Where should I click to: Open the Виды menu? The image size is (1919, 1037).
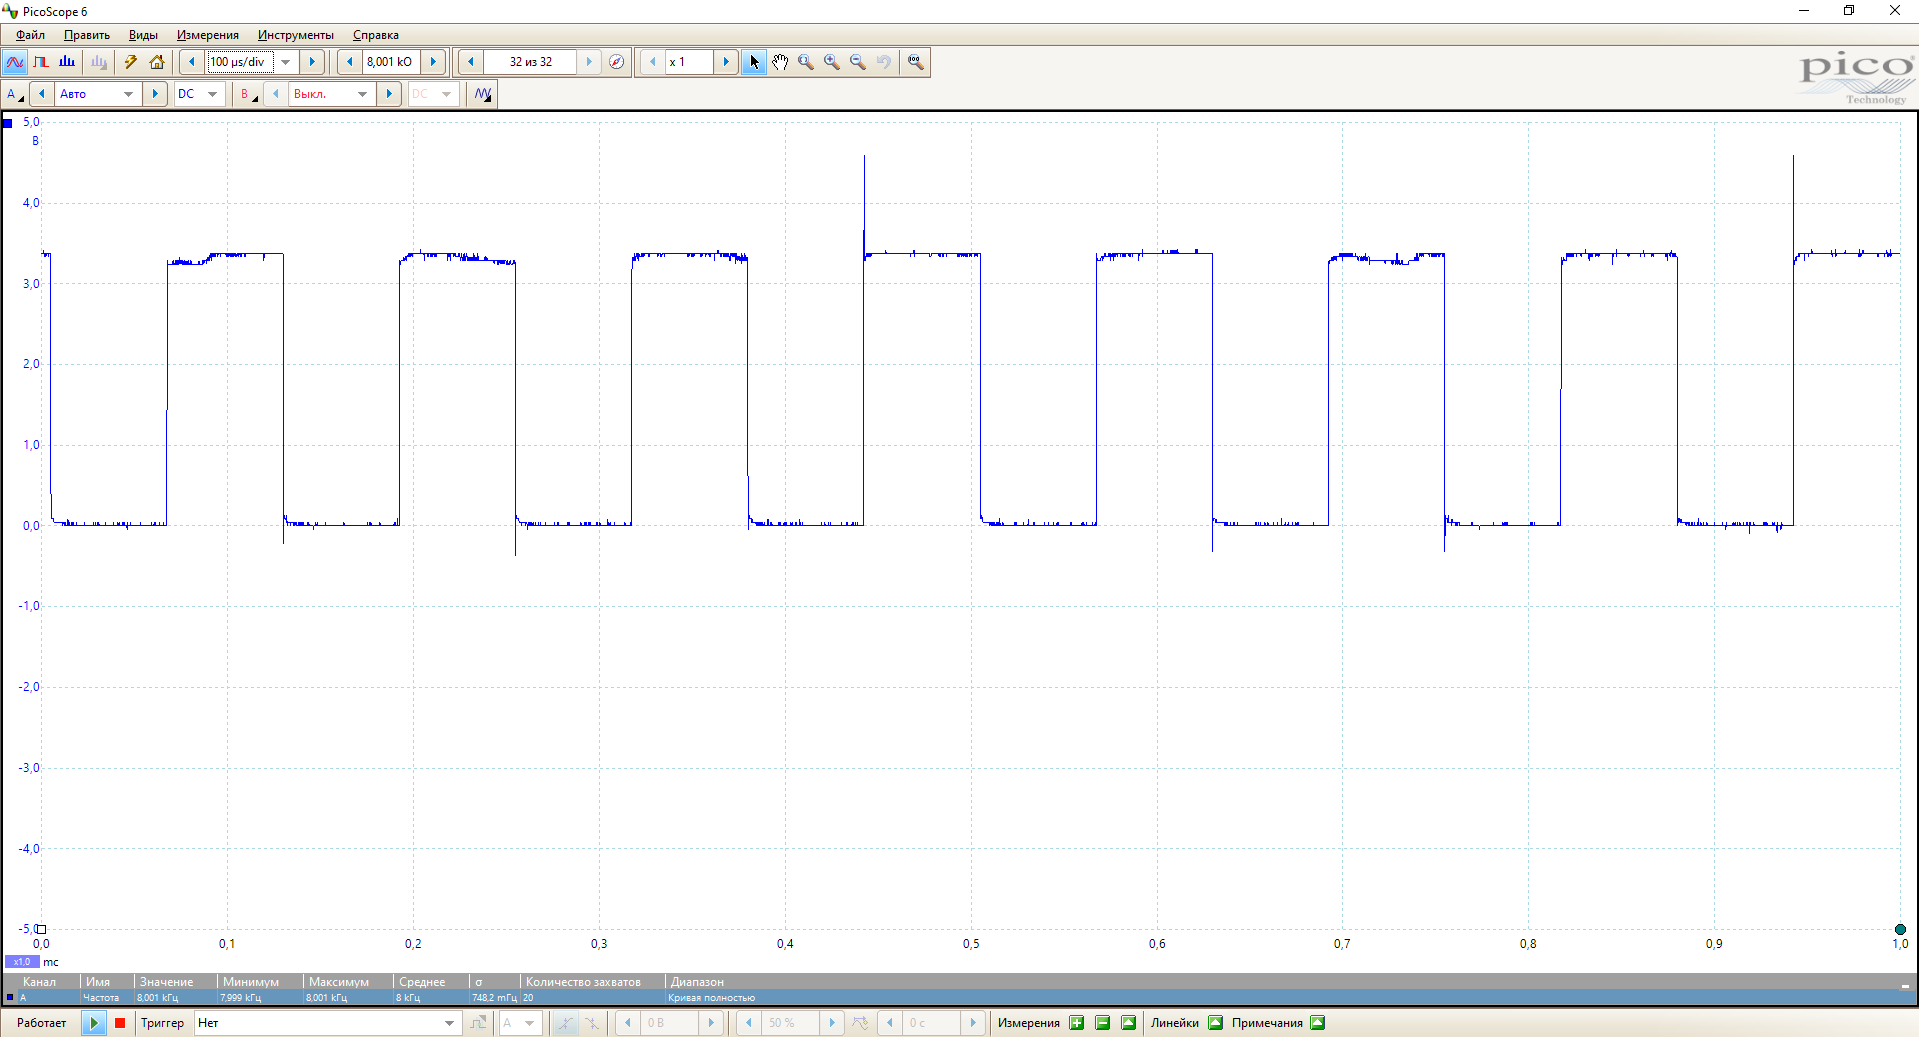tap(143, 35)
